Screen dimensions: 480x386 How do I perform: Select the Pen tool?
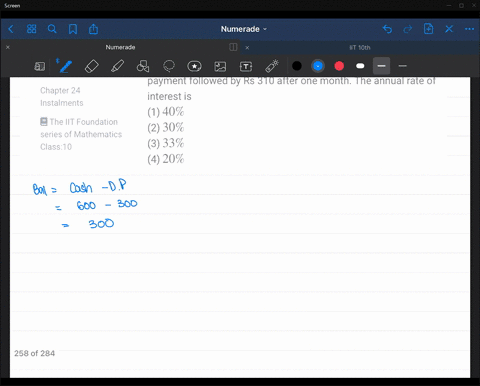(x=65, y=66)
